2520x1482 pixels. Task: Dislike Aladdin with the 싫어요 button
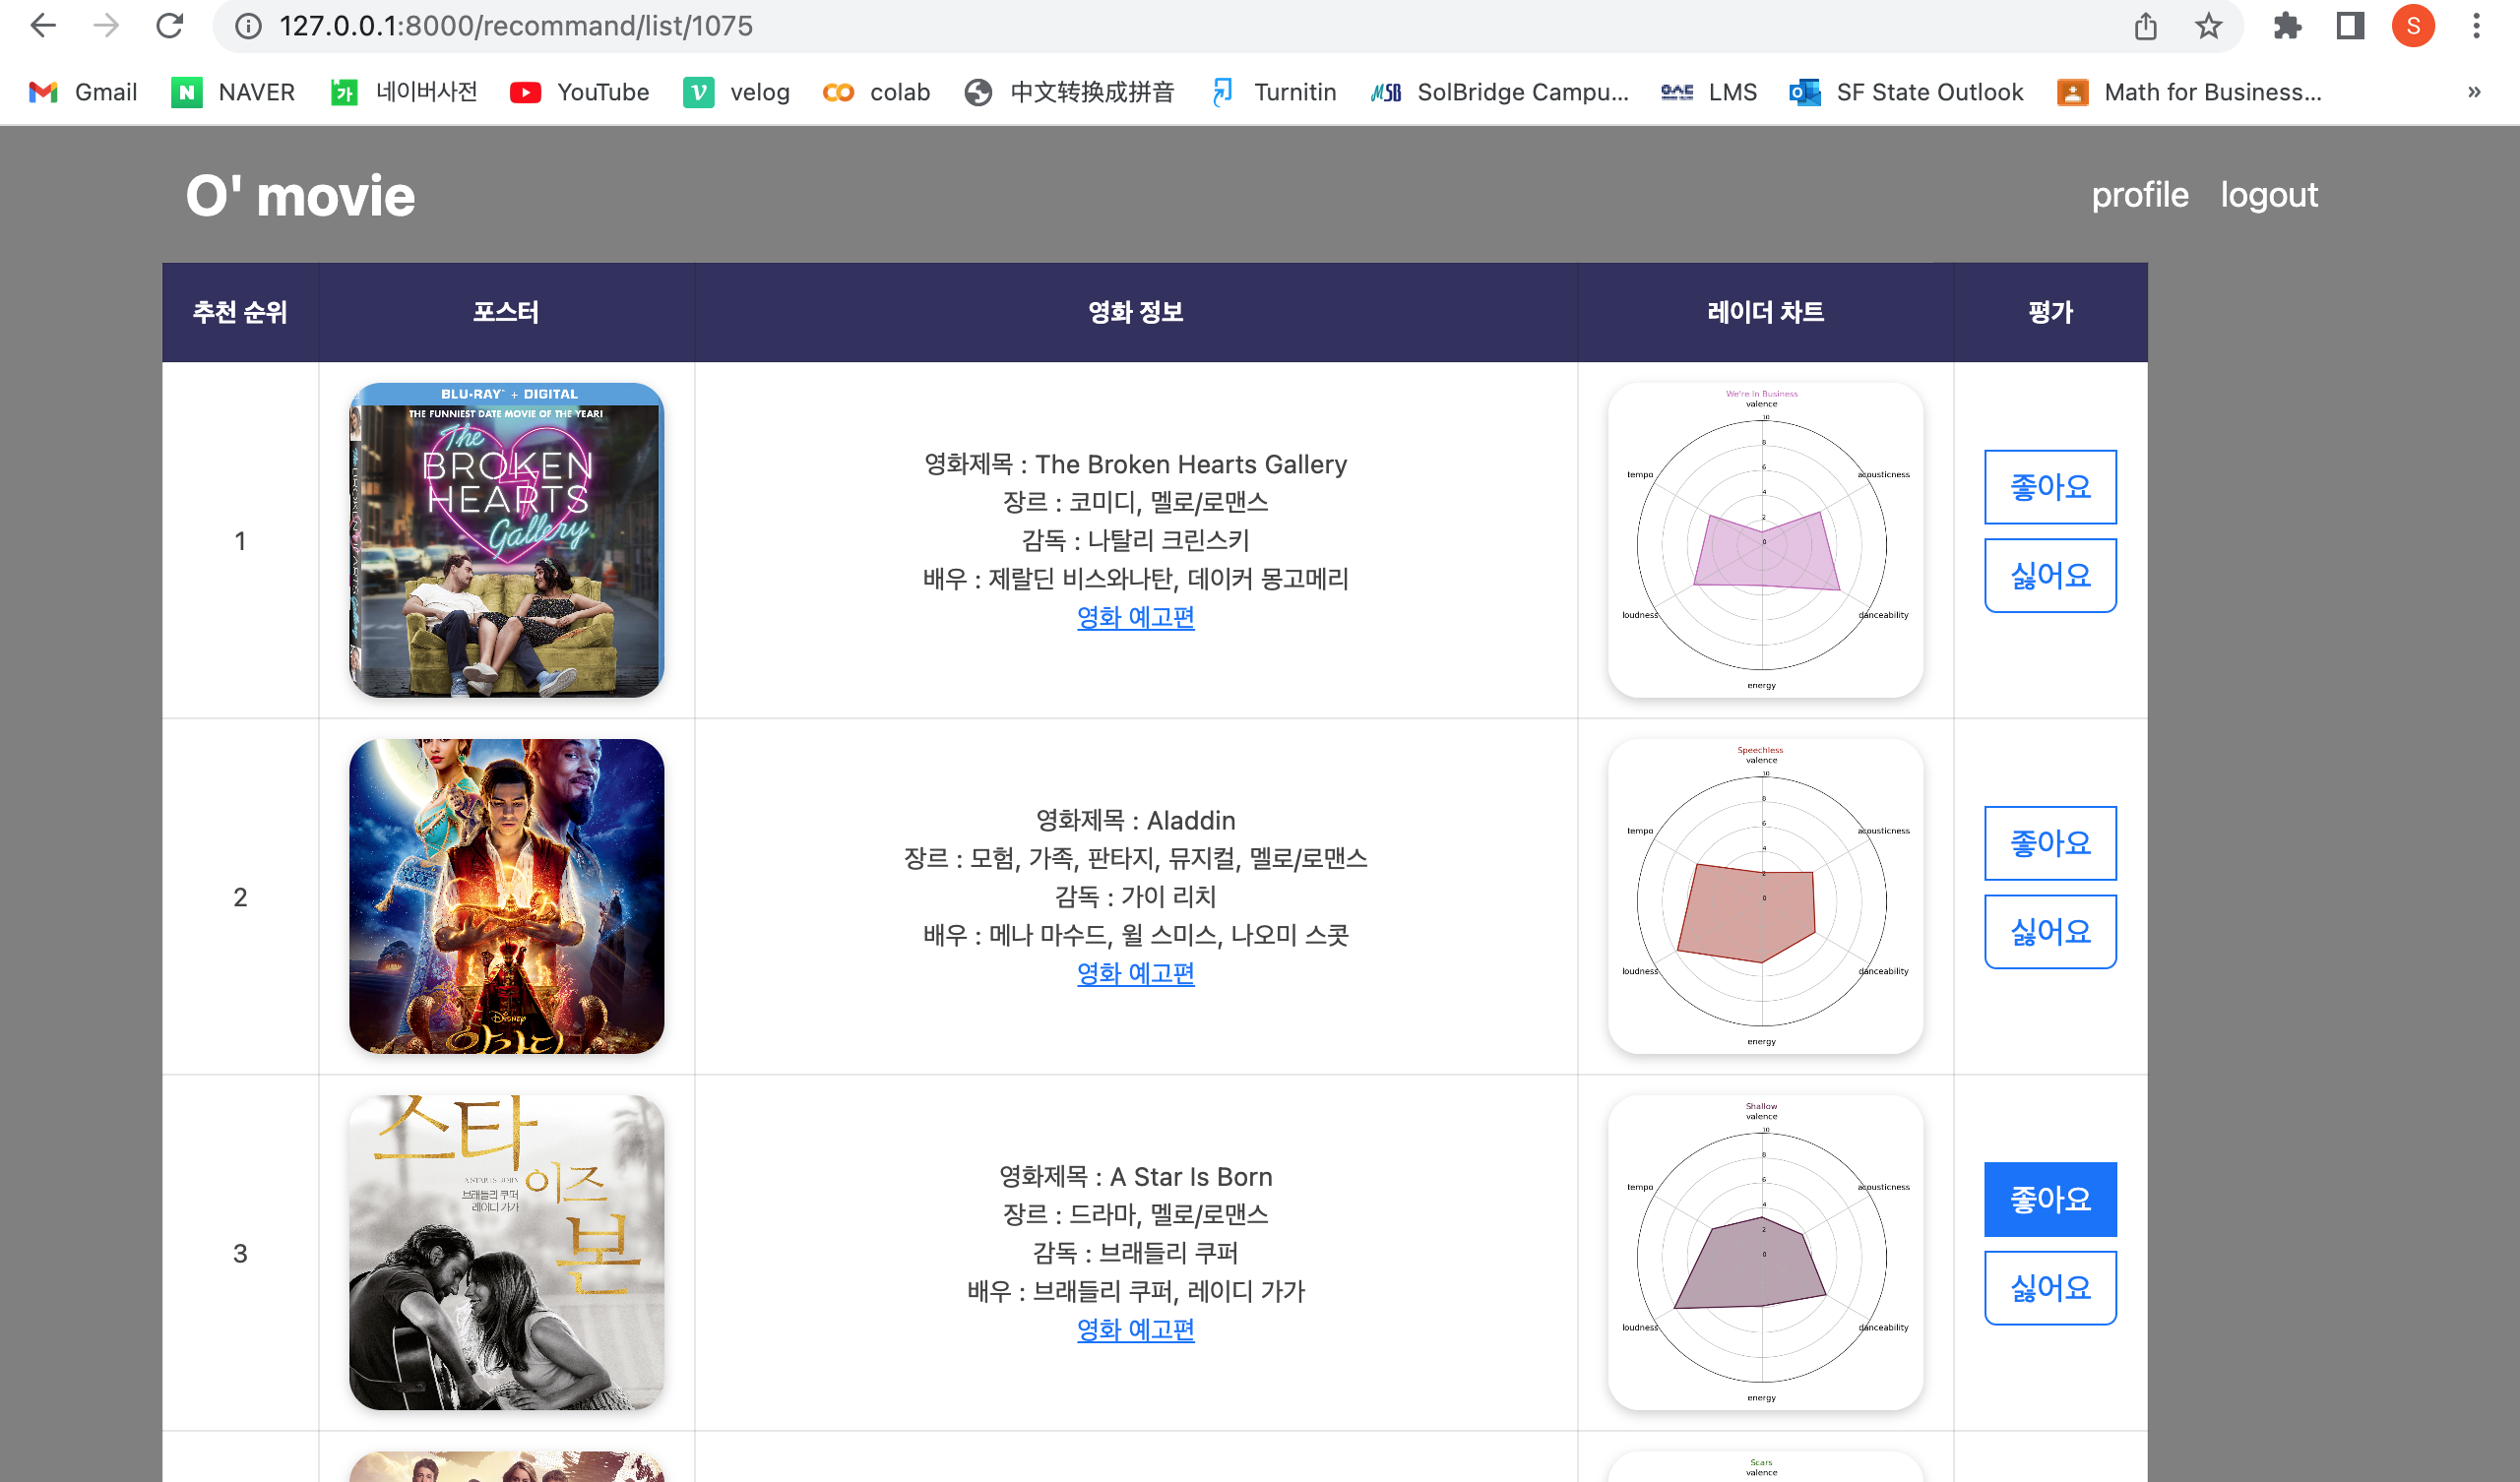click(2050, 932)
